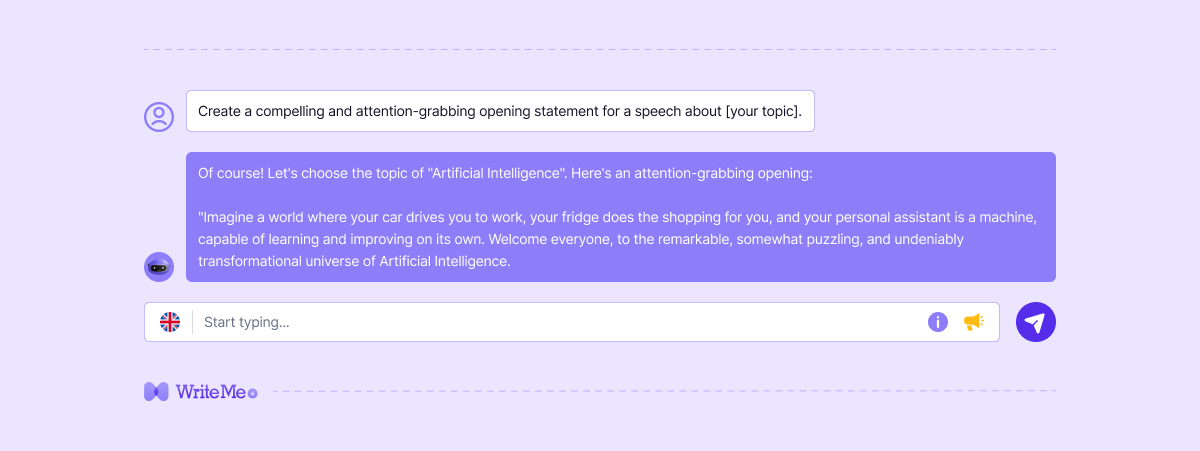Click the user profile avatar icon
The width and height of the screenshot is (1200, 451).
[159, 117]
